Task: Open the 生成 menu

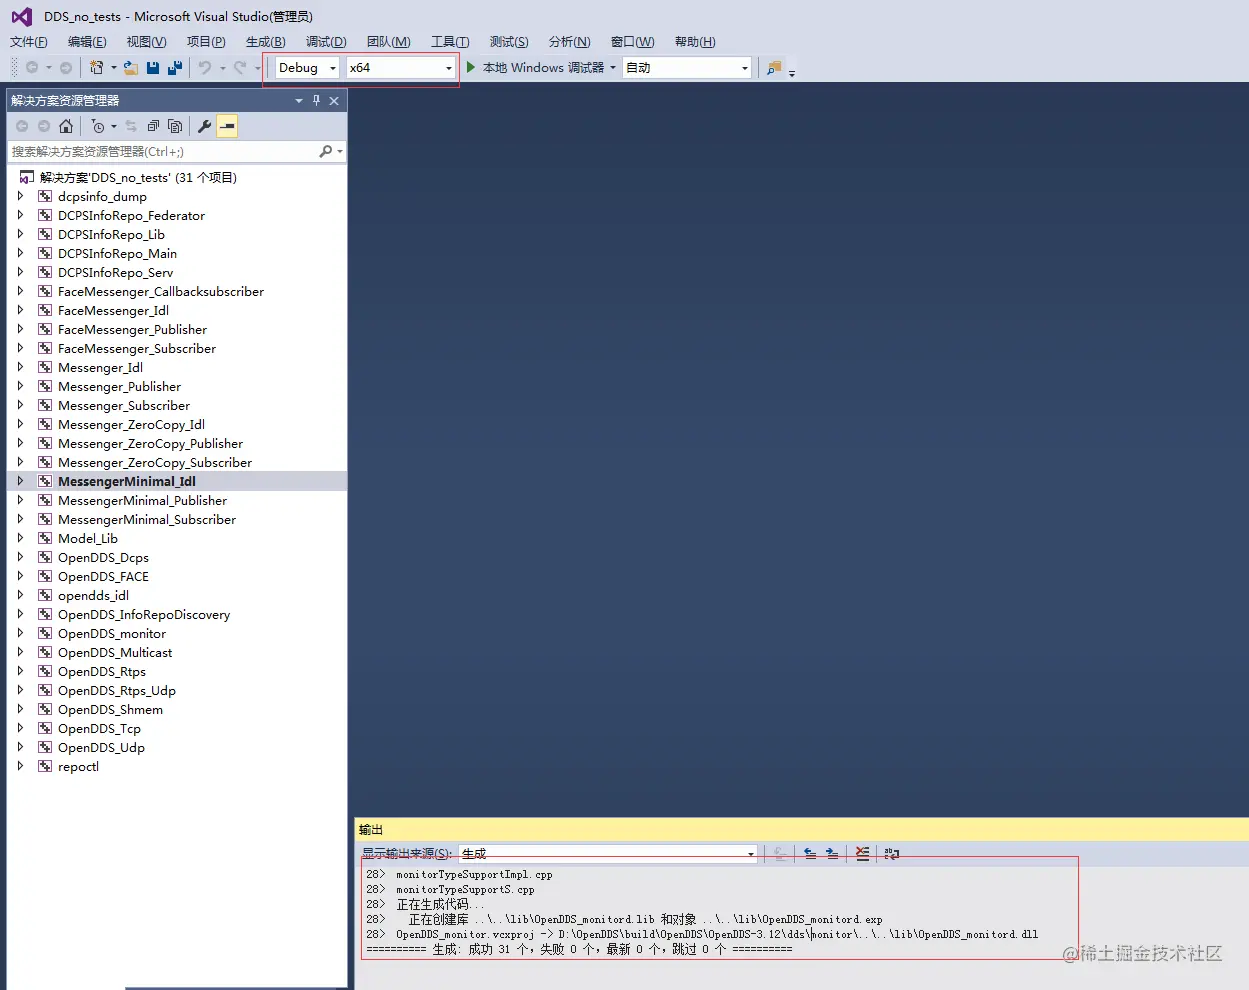Action: [264, 41]
